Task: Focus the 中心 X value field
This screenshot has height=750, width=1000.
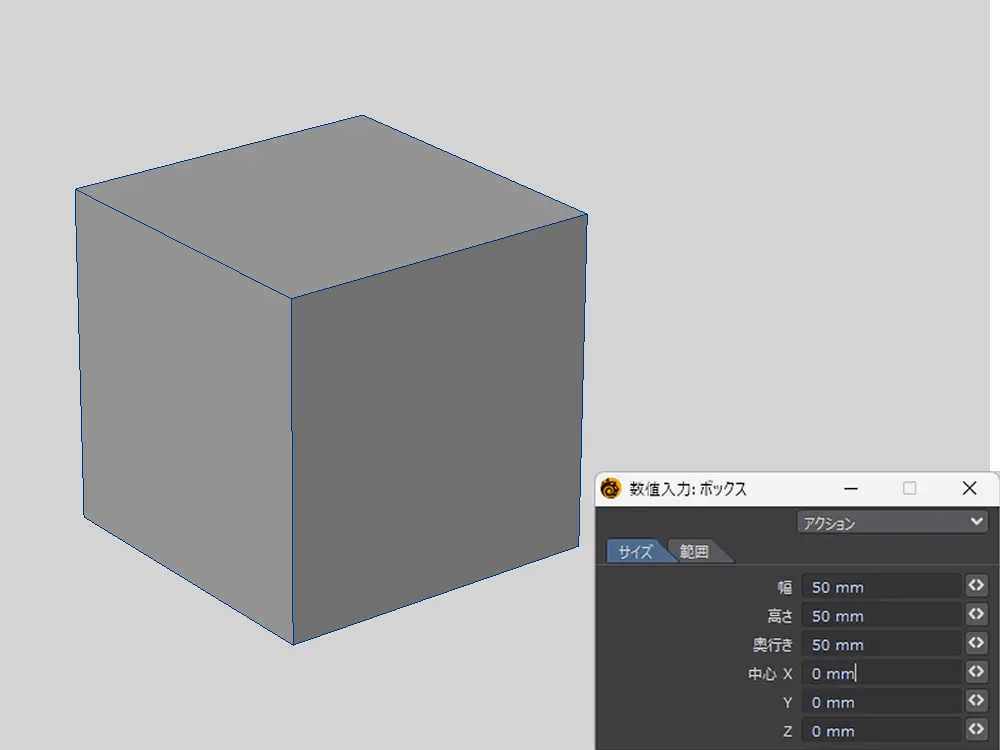Action: click(x=881, y=674)
